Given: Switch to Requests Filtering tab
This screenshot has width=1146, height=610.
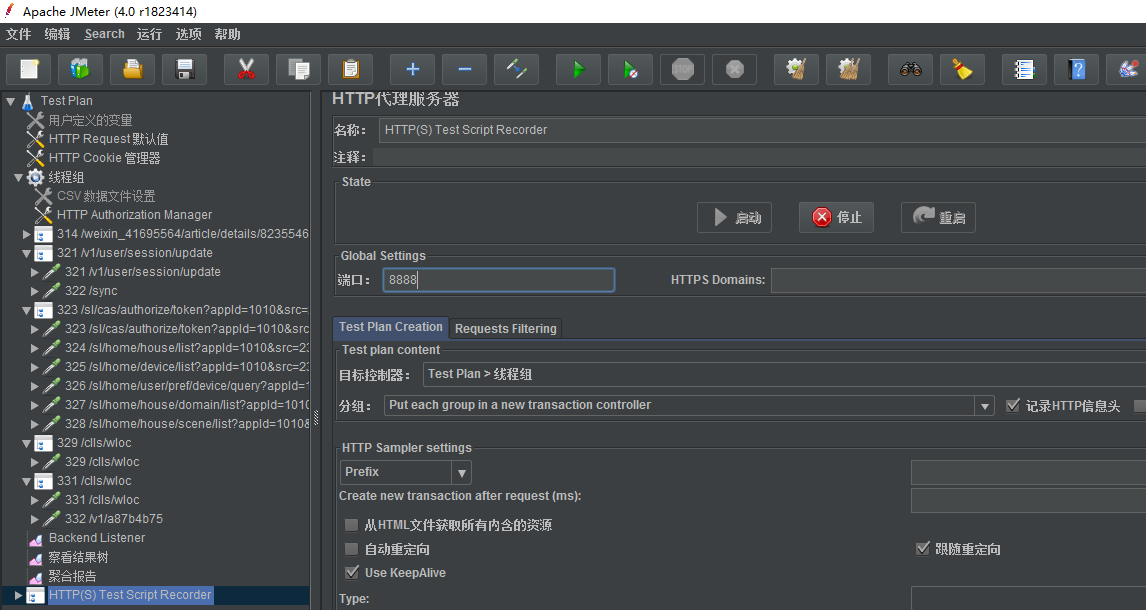Looking at the screenshot, I should tap(506, 329).
